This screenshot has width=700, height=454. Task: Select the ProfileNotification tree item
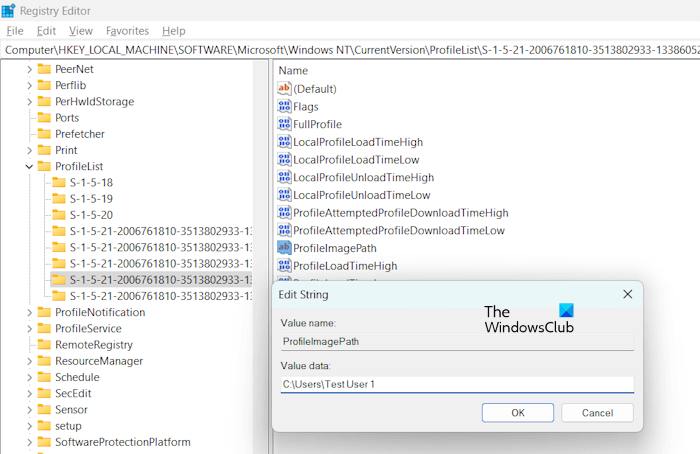point(100,312)
